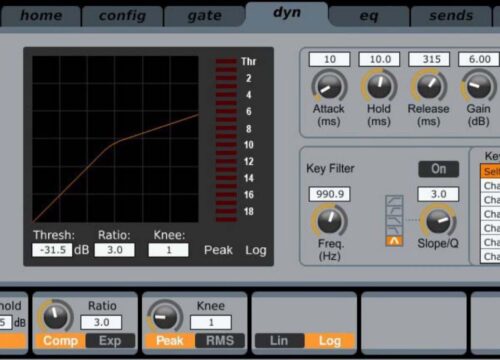Click the Log label in the graph panel
This screenshot has height=360, width=500.
click(256, 250)
